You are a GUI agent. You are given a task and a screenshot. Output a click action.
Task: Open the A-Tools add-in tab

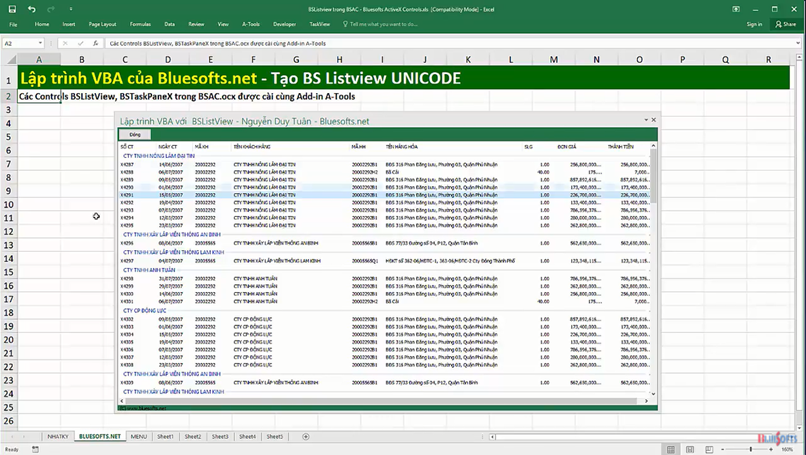[250, 24]
